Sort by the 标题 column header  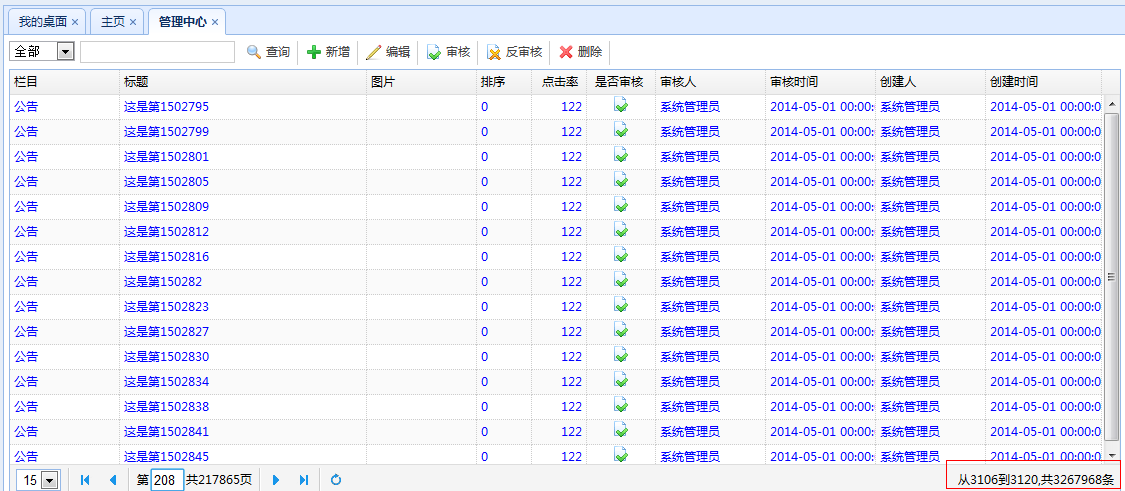(x=243, y=82)
